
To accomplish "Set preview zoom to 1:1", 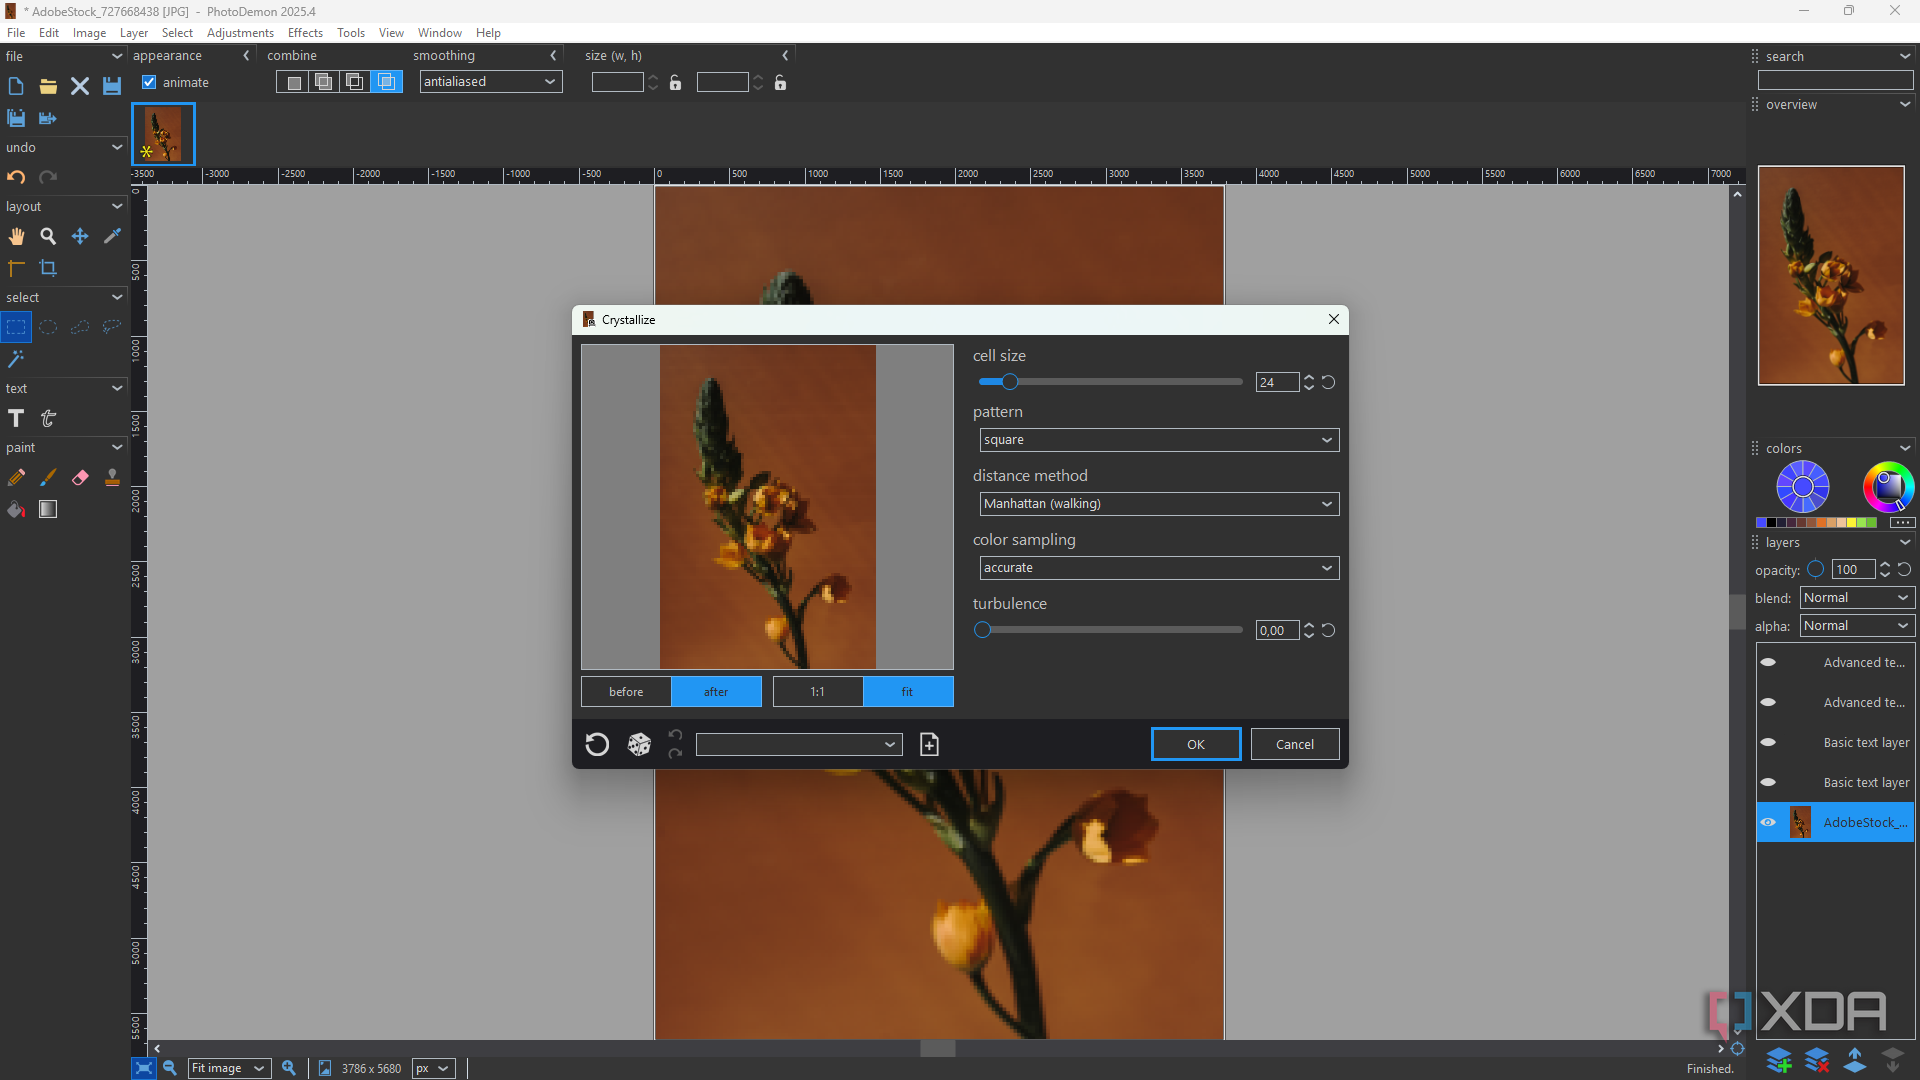I will (x=818, y=692).
